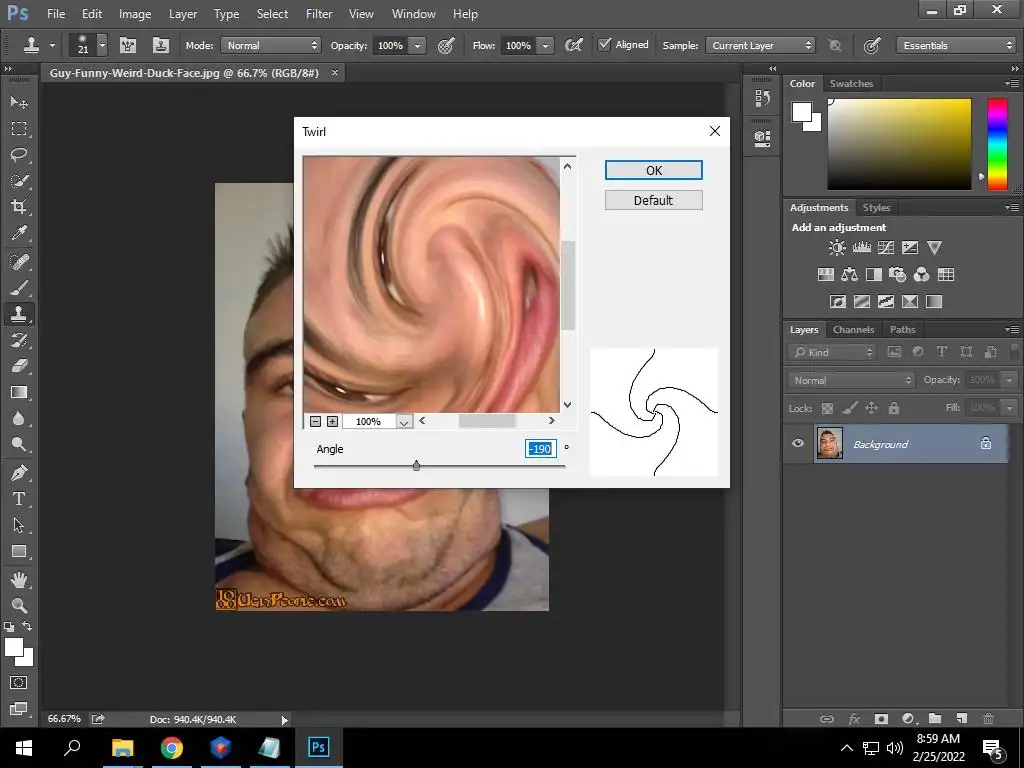Select the Crop tool in the toolbar

(x=18, y=207)
